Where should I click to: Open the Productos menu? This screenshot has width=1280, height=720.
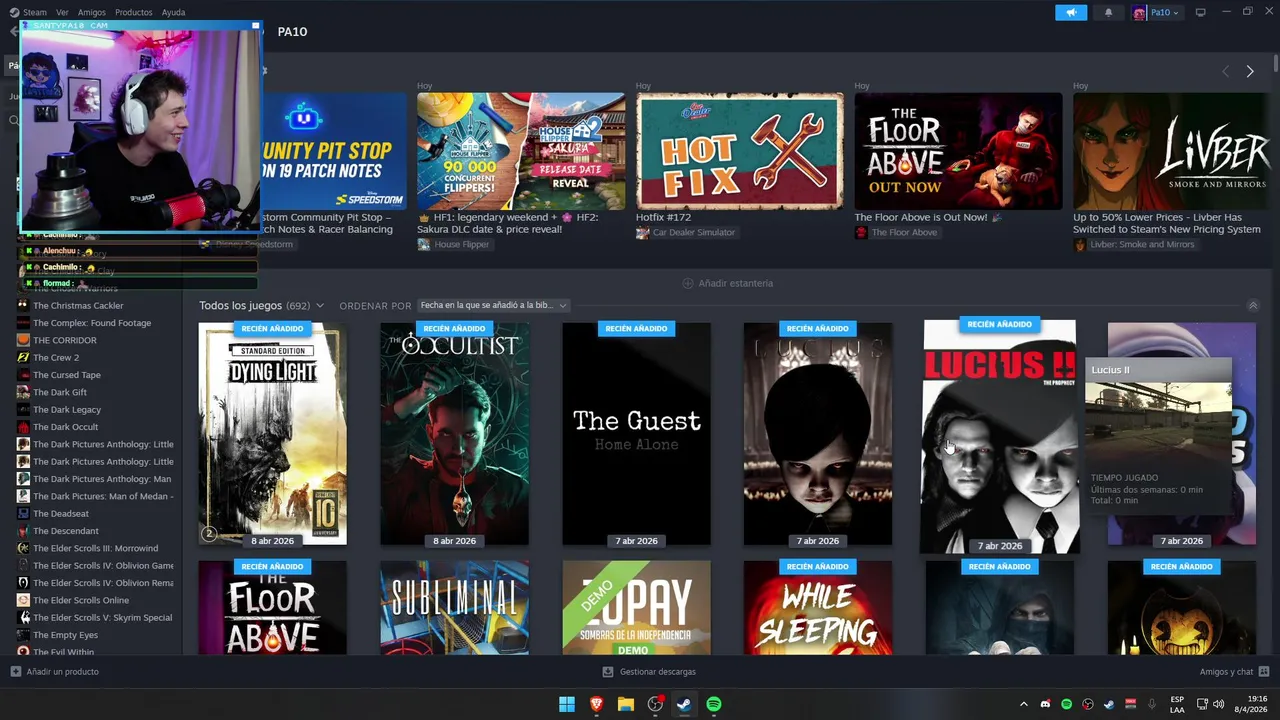tap(133, 12)
